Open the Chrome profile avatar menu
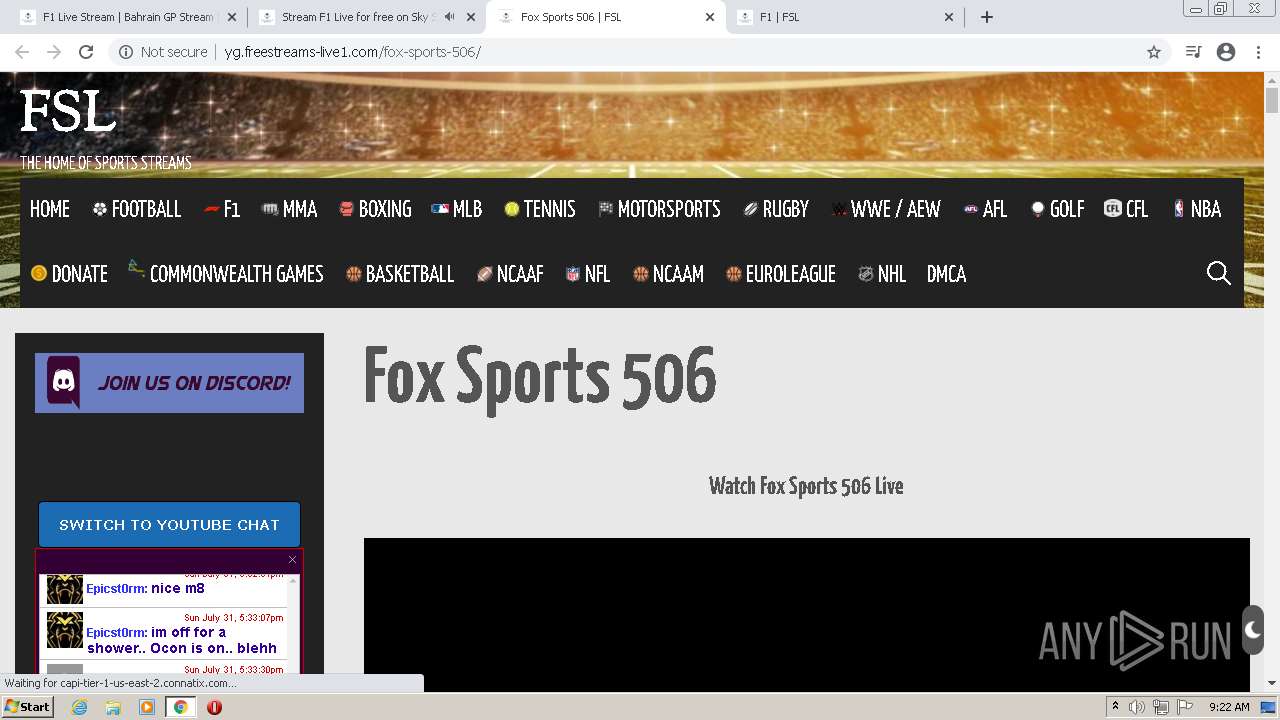1280x720 pixels. (x=1226, y=52)
